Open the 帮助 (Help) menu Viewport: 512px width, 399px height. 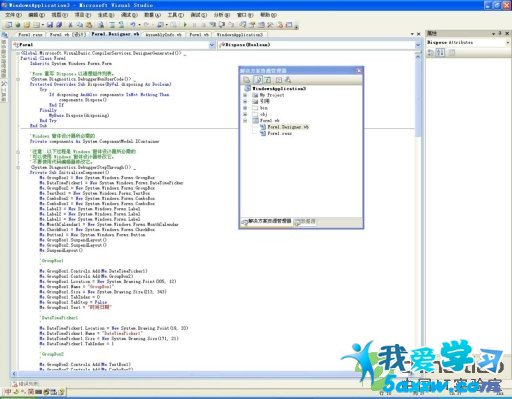coord(268,15)
